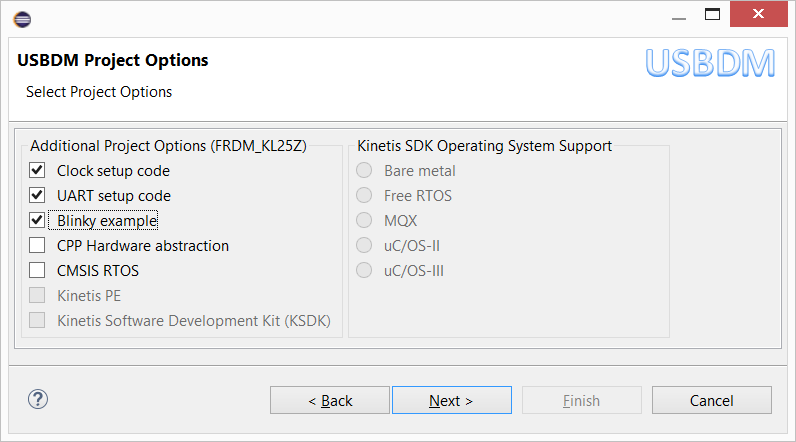Go back to previous wizard page
The image size is (796, 442).
pyautogui.click(x=330, y=401)
